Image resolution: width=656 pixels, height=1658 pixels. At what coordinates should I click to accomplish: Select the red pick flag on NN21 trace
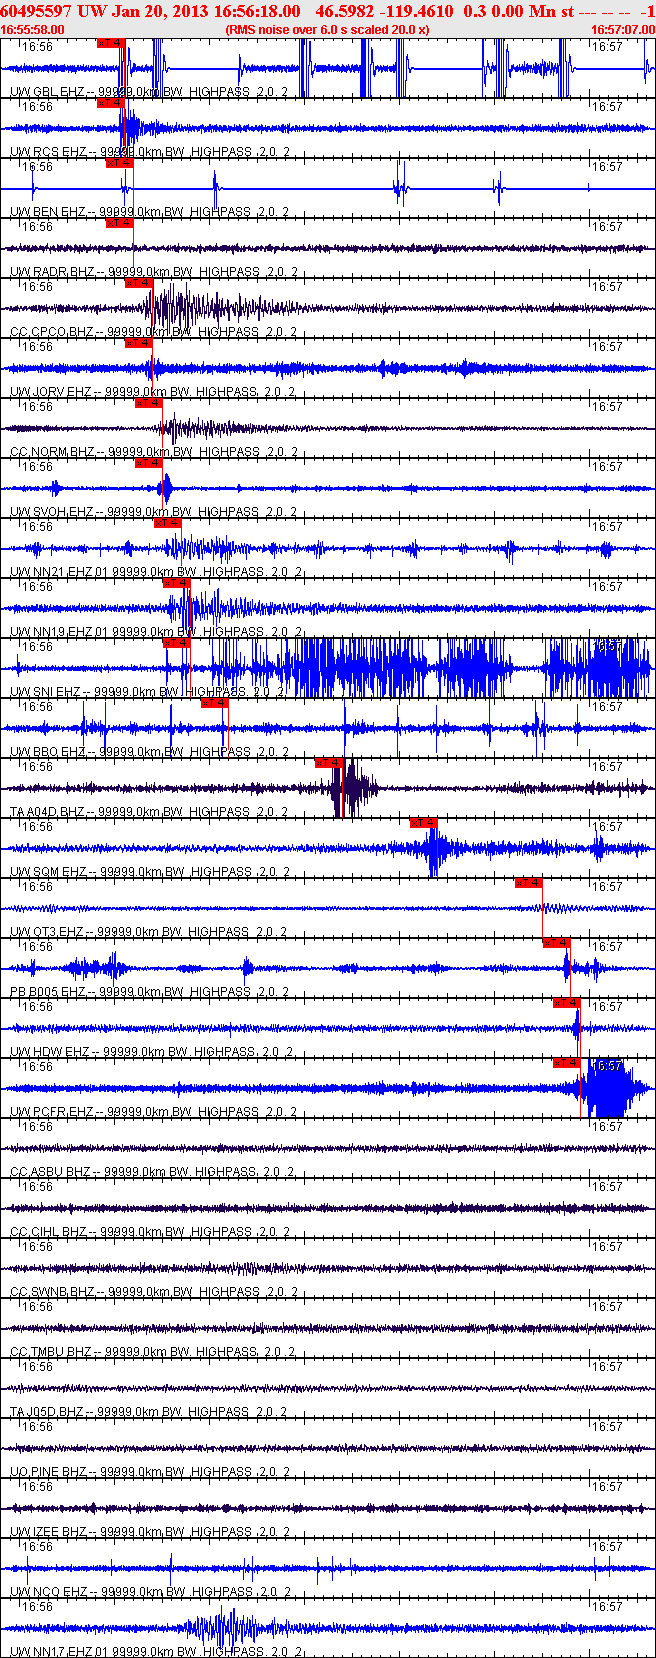pyautogui.click(x=168, y=523)
